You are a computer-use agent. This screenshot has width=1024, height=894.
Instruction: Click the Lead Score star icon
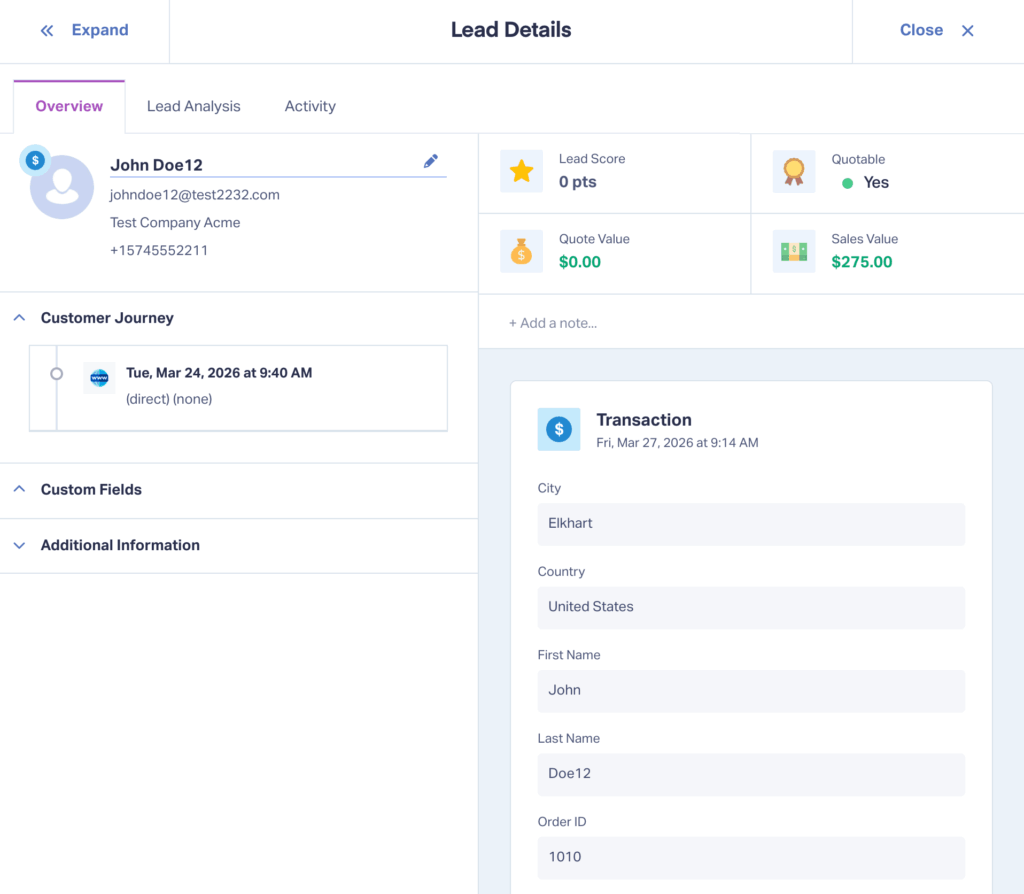[x=520, y=171]
